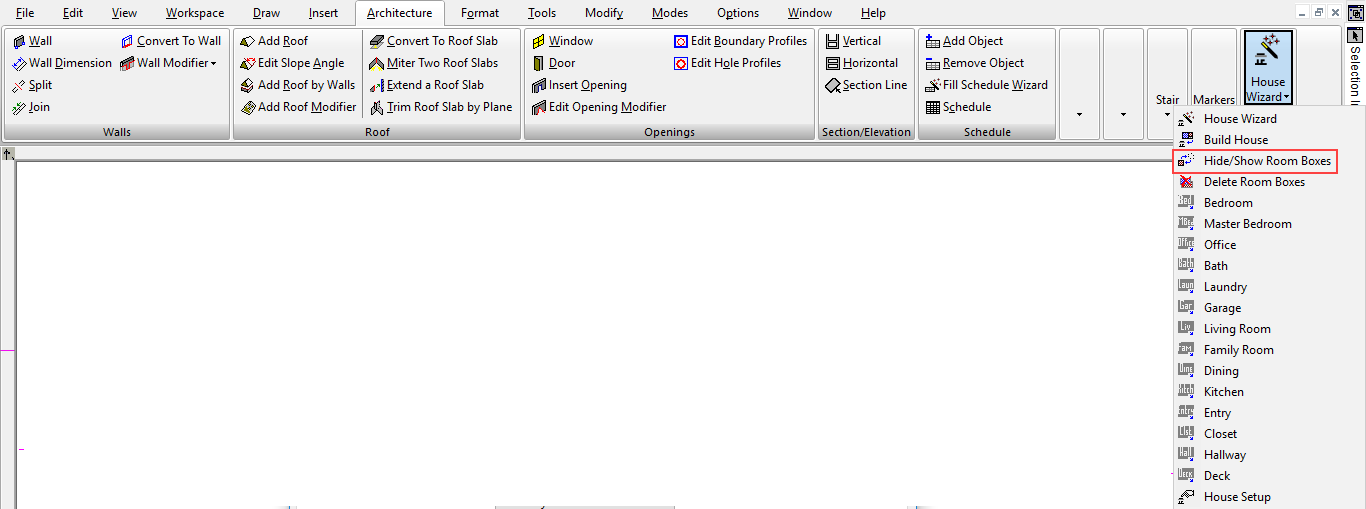Select the Door tool
This screenshot has width=1366, height=509.
click(x=554, y=63)
